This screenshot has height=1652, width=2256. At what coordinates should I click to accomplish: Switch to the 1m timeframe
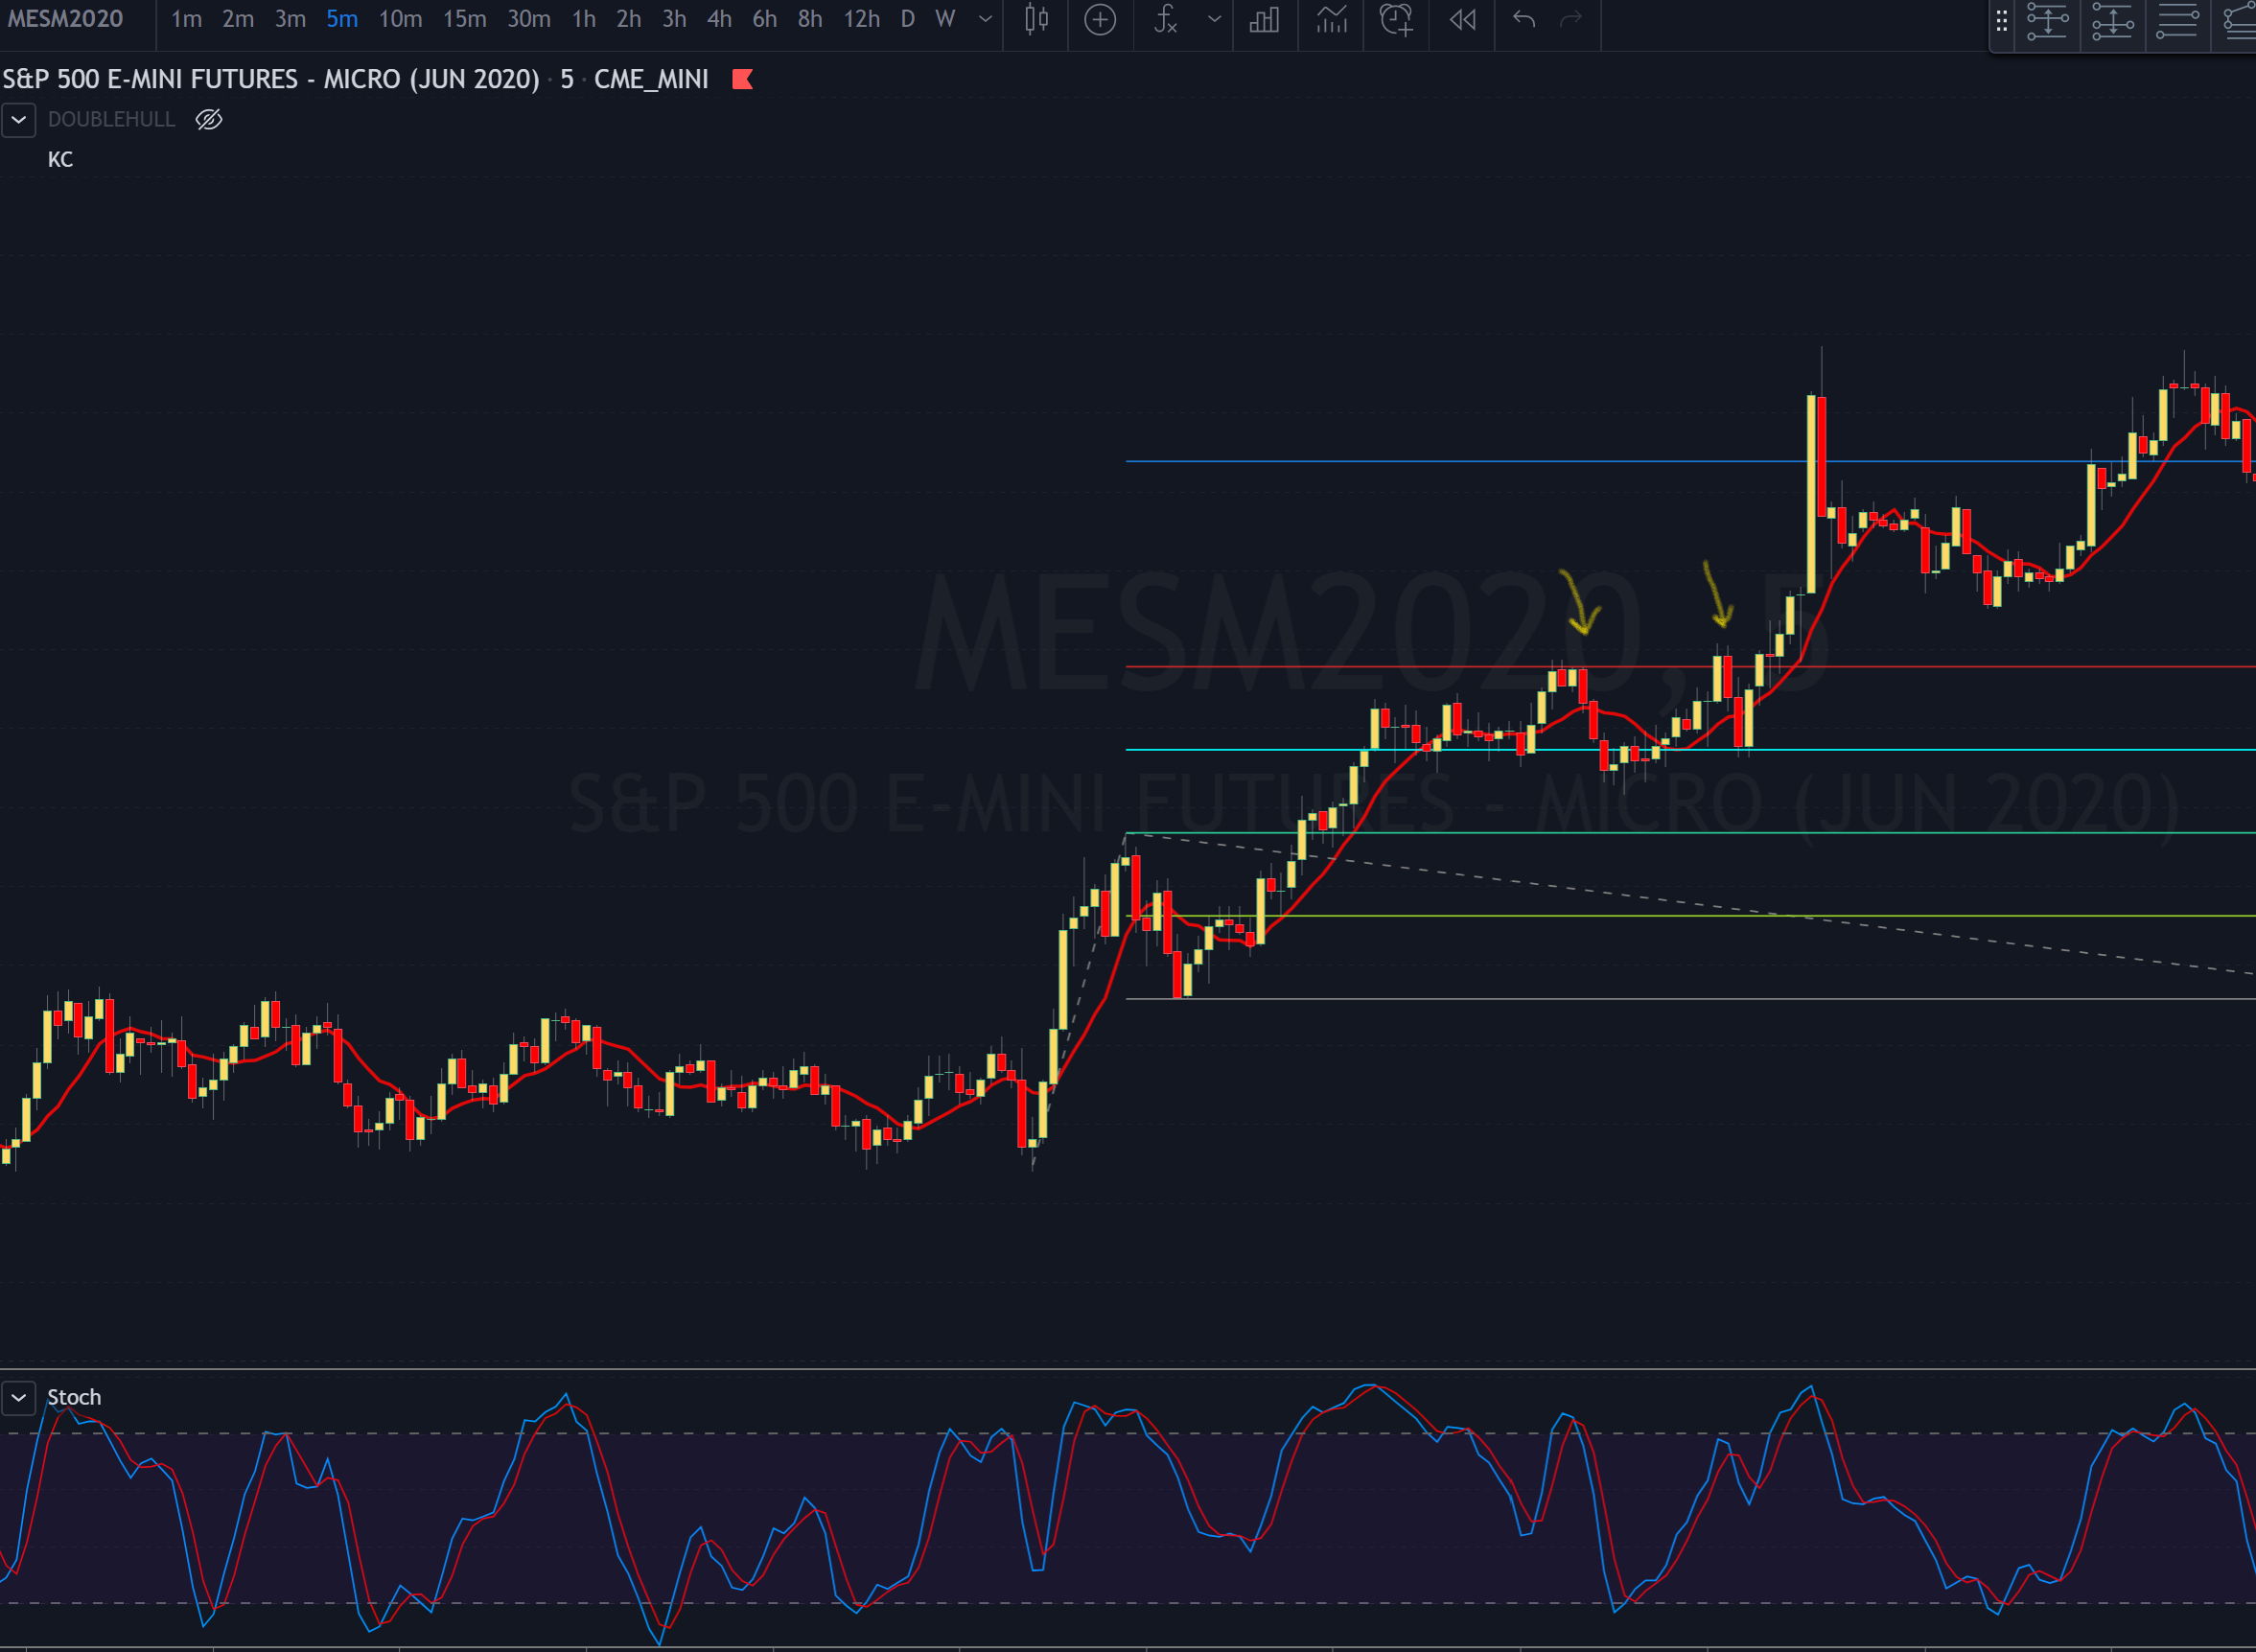186,20
